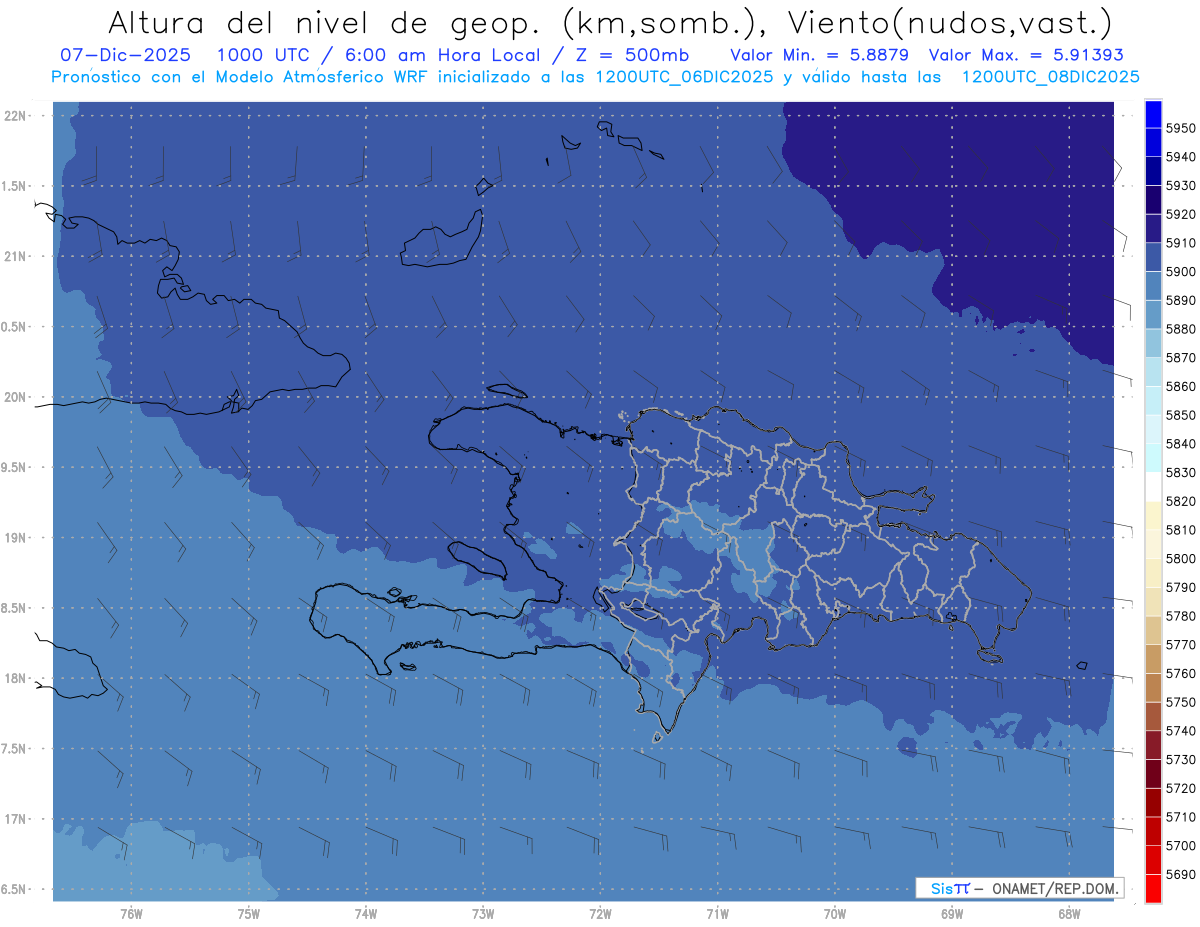The image size is (1200, 927).
Task: Click the colorbar label 5710
Action: click(1181, 816)
